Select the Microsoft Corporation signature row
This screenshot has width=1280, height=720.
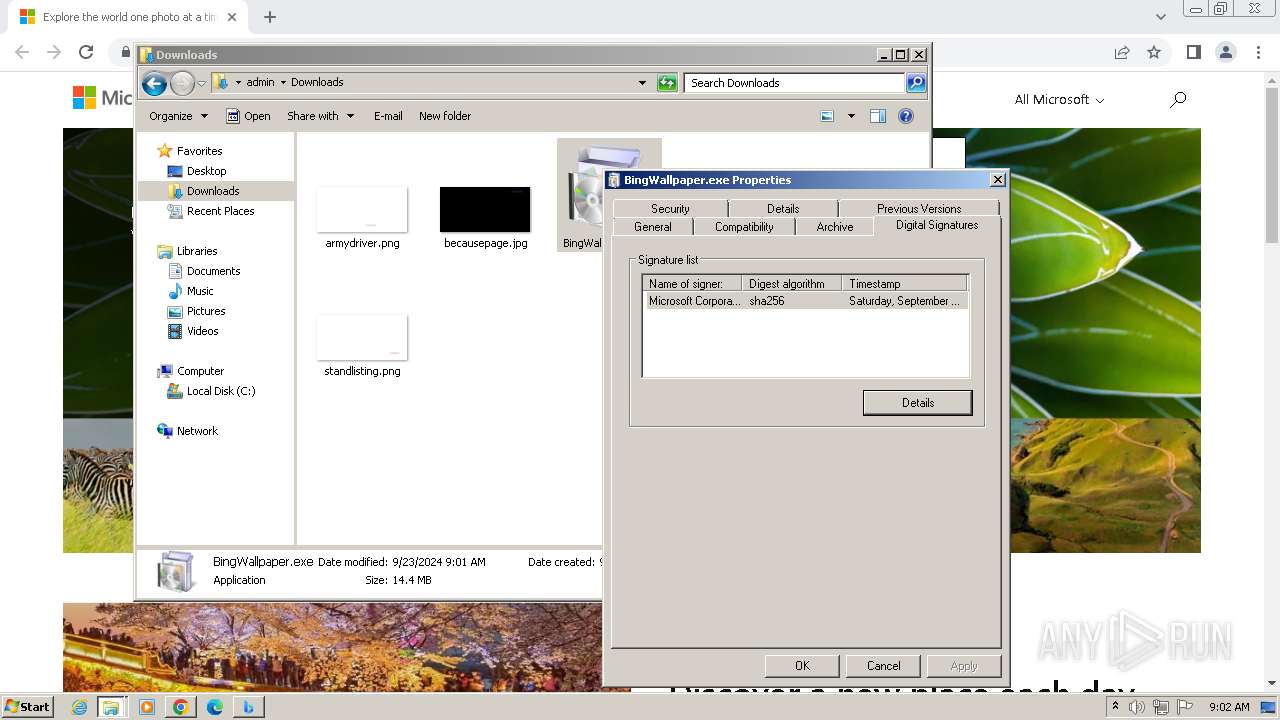click(806, 301)
